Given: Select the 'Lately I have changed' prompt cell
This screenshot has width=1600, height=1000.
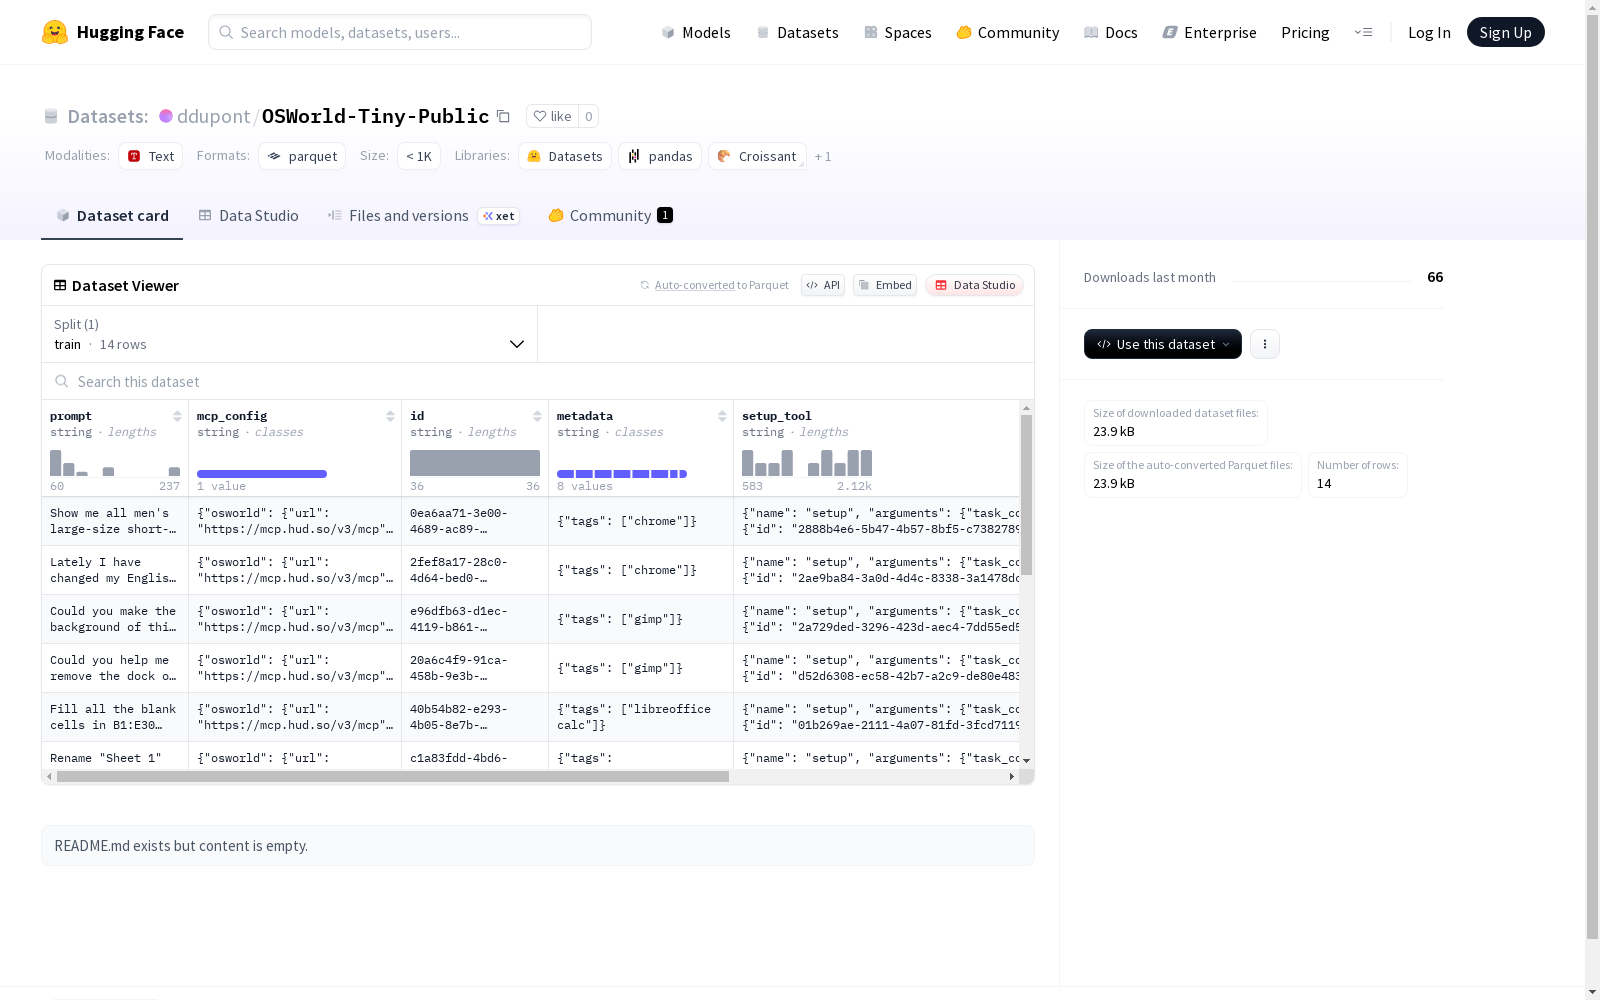Looking at the screenshot, I should coord(115,570).
